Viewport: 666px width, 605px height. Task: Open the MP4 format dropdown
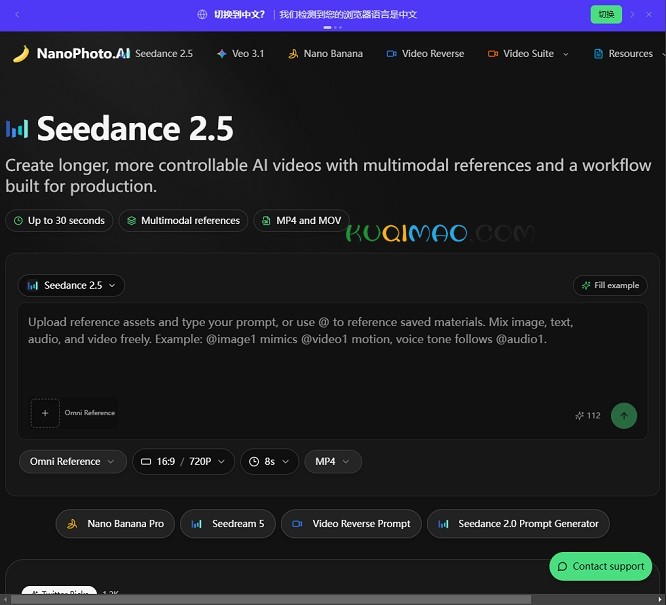click(x=333, y=461)
